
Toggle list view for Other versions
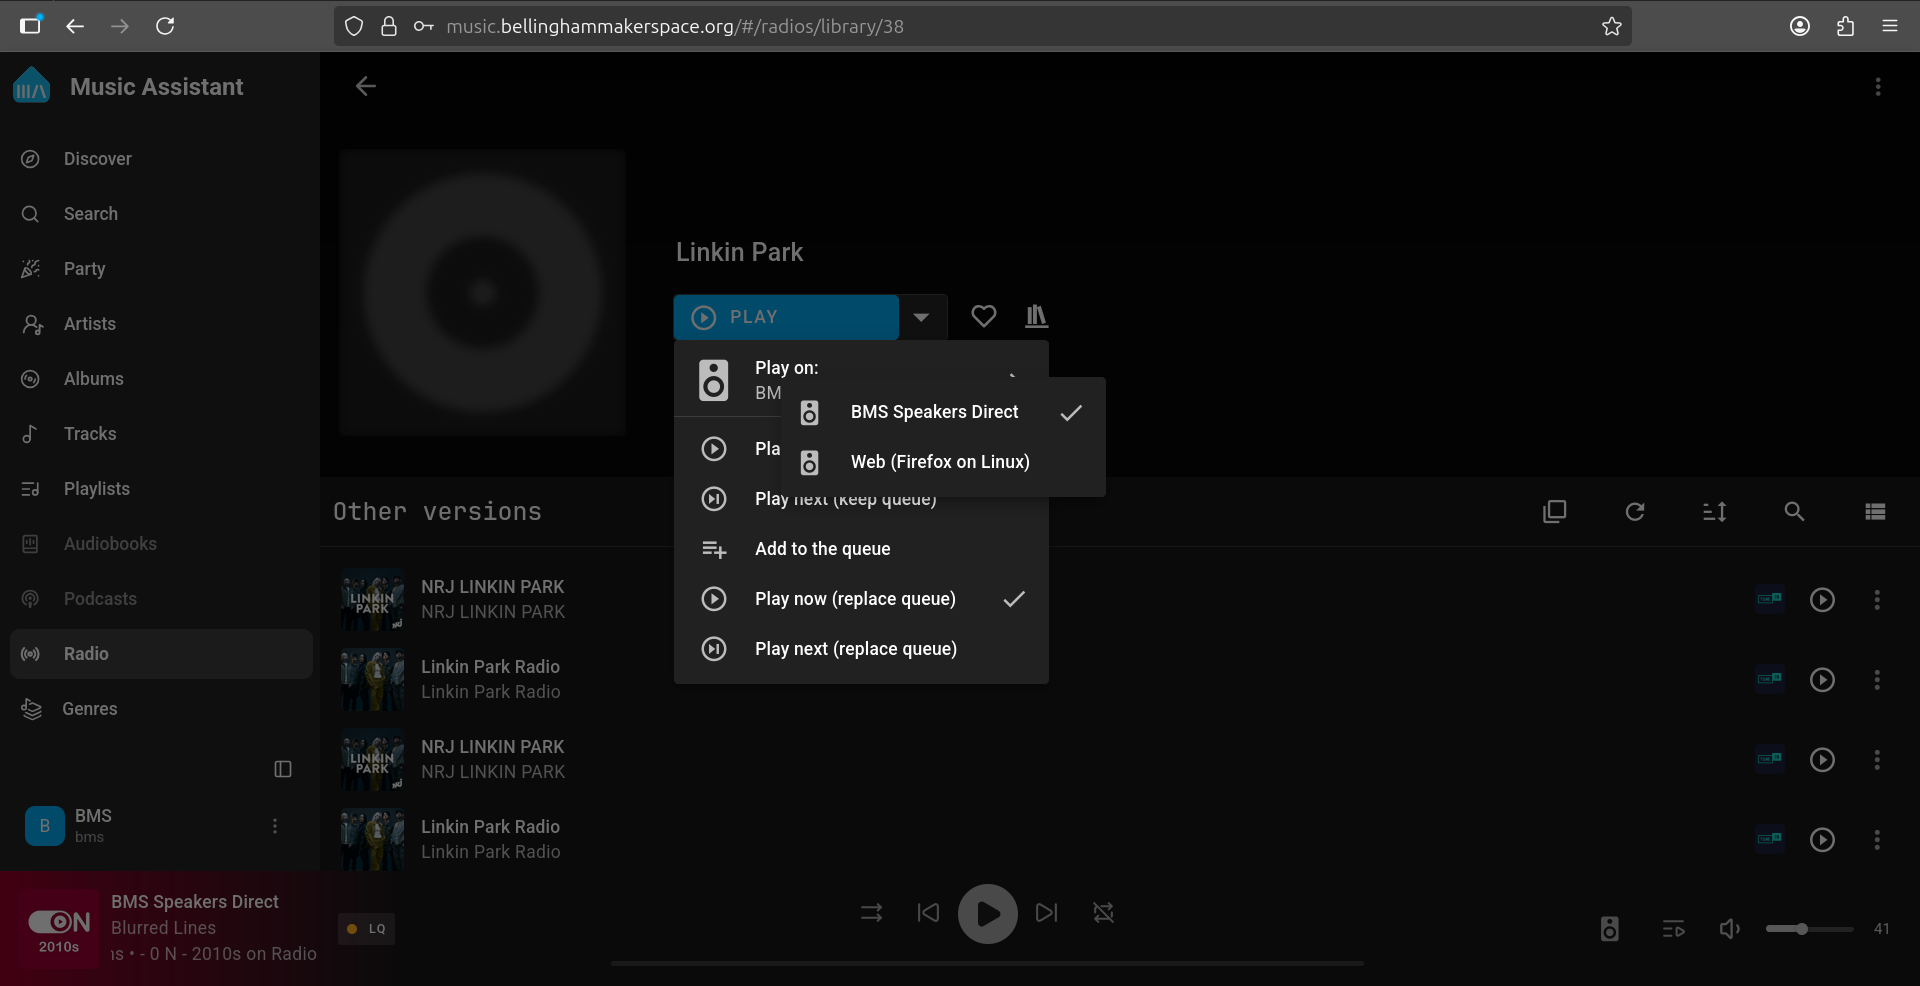[x=1875, y=512]
